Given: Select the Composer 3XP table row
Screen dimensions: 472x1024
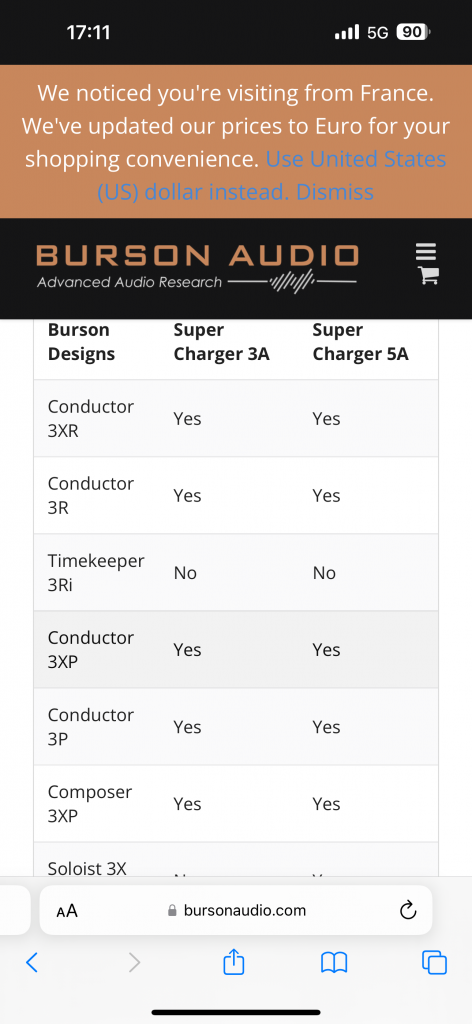Looking at the screenshot, I should (236, 804).
